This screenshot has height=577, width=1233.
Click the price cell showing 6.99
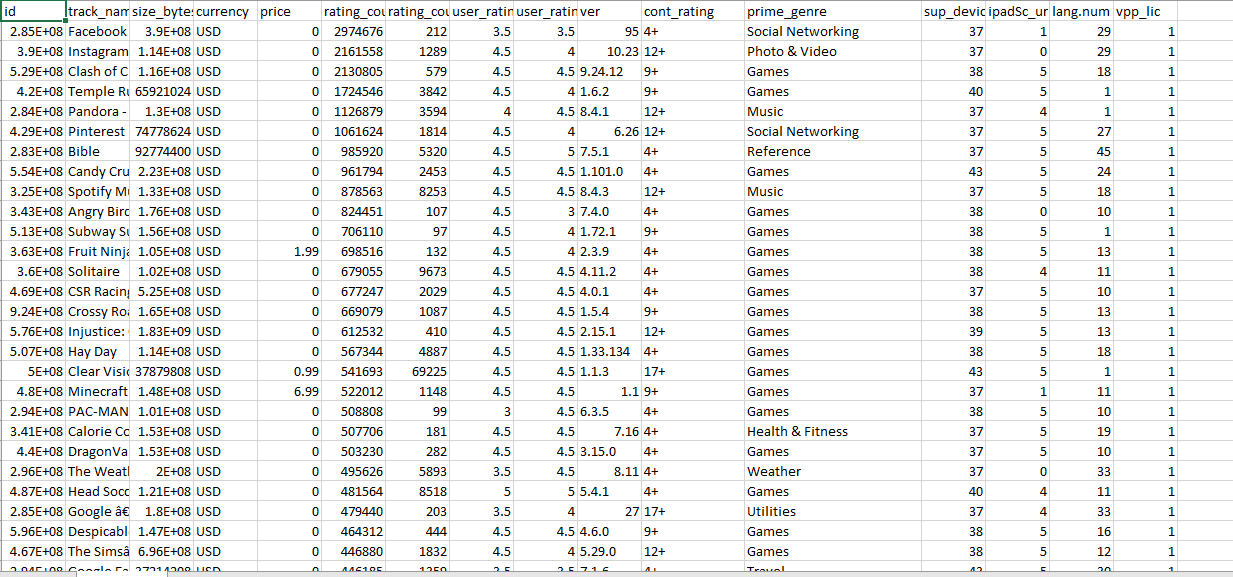[289, 392]
